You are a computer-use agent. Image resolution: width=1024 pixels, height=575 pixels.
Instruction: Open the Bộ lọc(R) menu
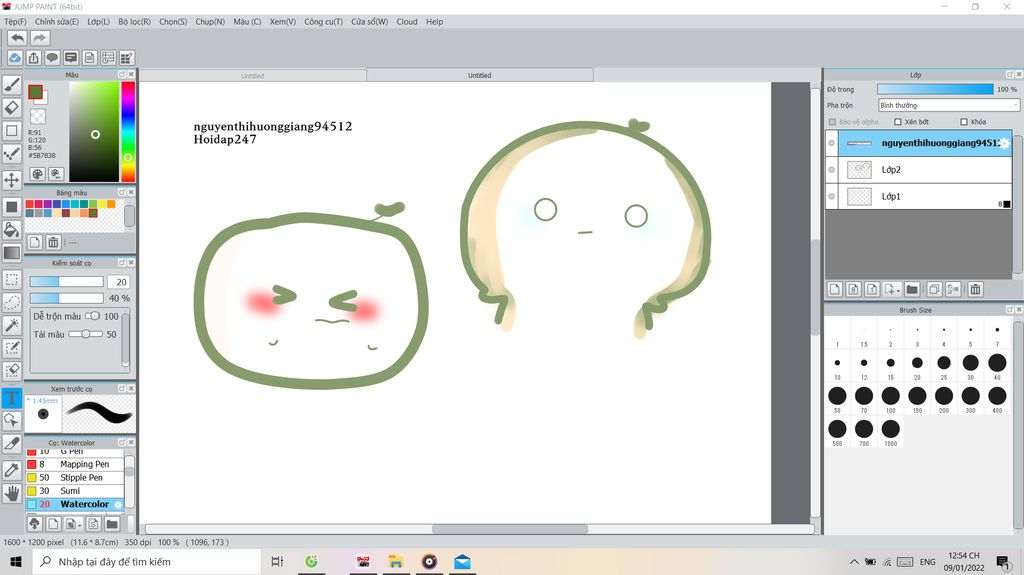[135, 22]
